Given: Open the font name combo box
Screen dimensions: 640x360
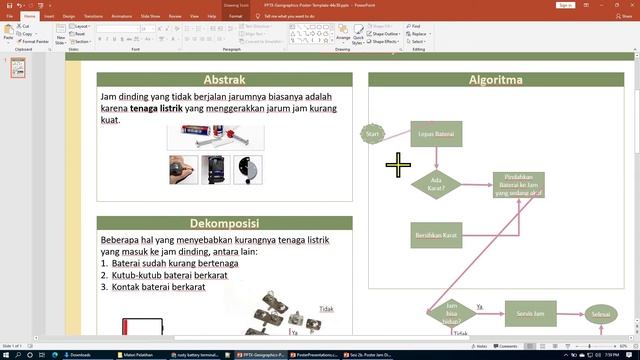Looking at the screenshot, I should tap(118, 29).
